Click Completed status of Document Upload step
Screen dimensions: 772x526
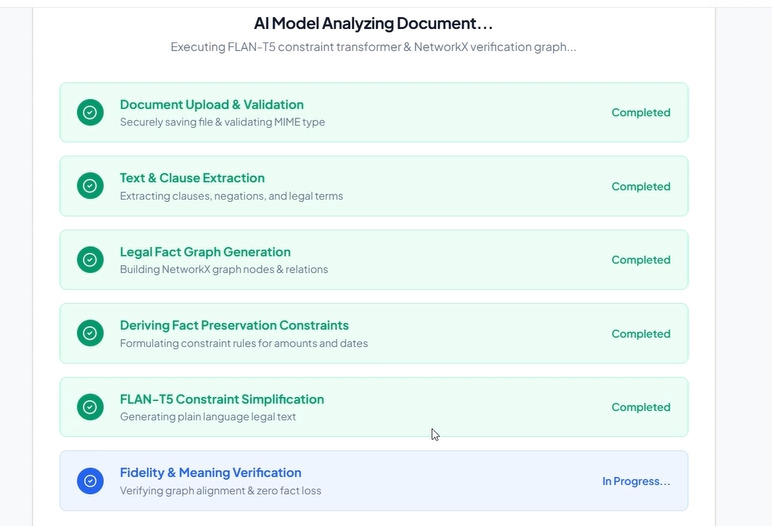pos(641,112)
